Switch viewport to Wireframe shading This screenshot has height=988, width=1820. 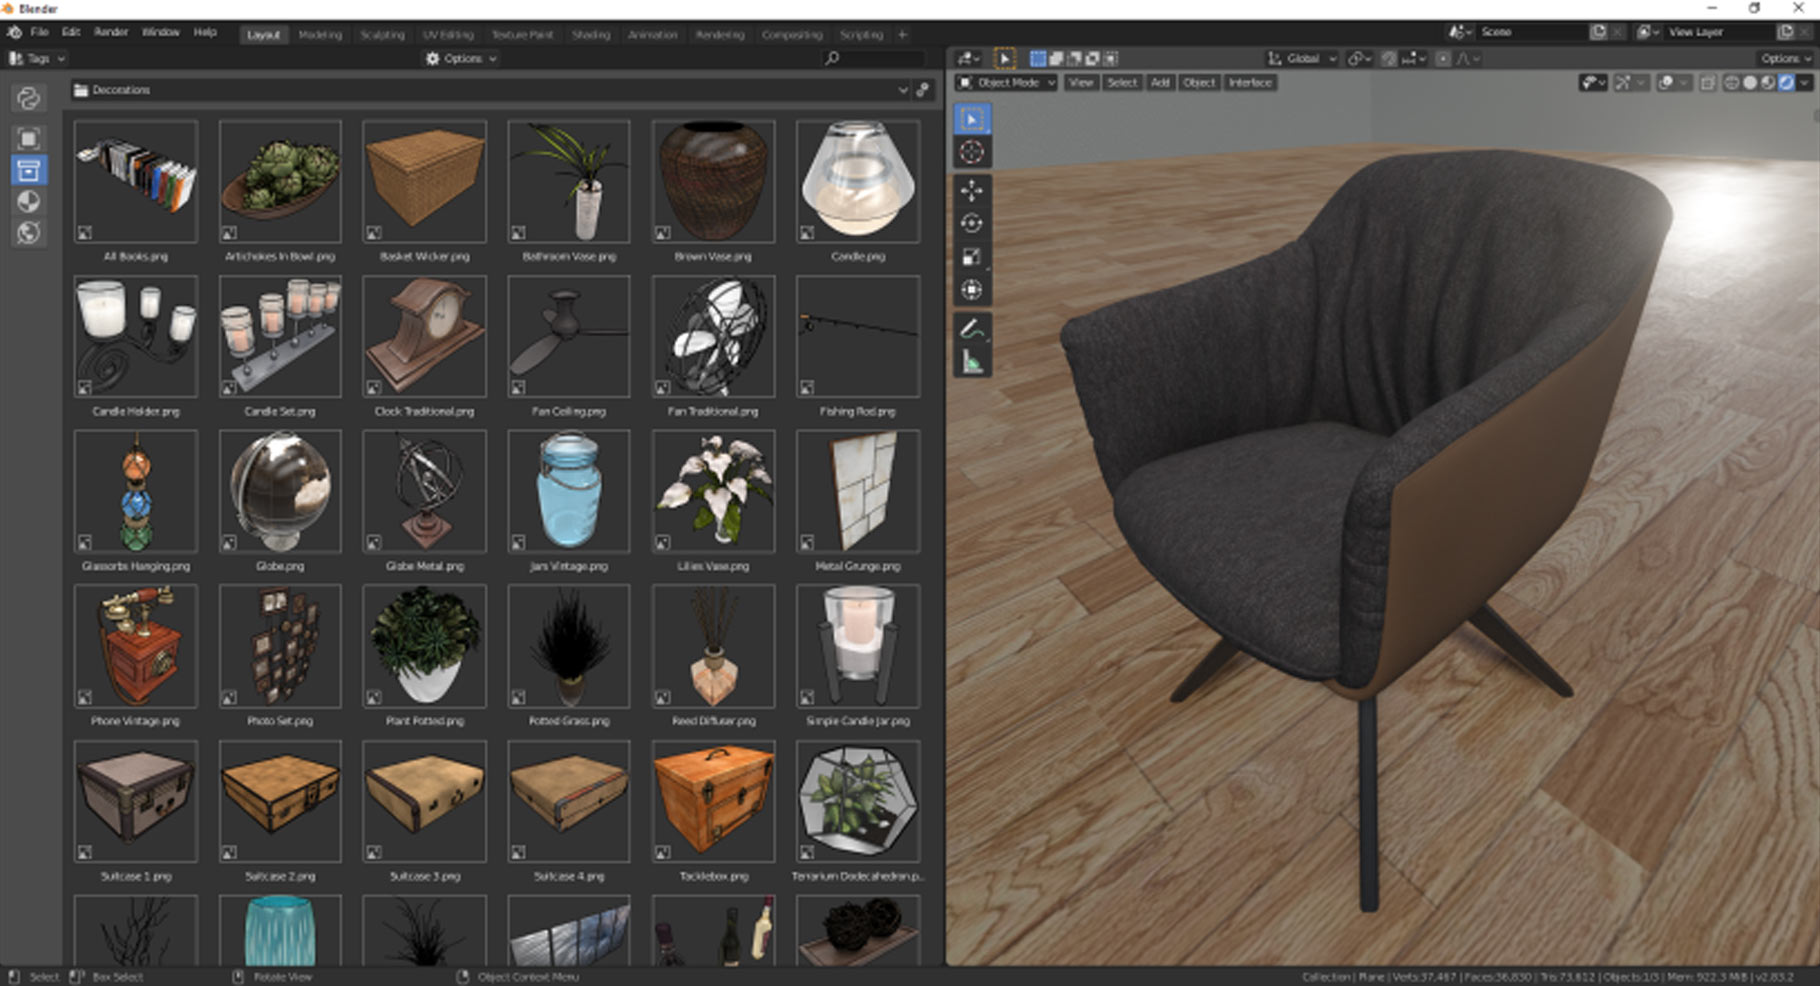[x=1730, y=82]
